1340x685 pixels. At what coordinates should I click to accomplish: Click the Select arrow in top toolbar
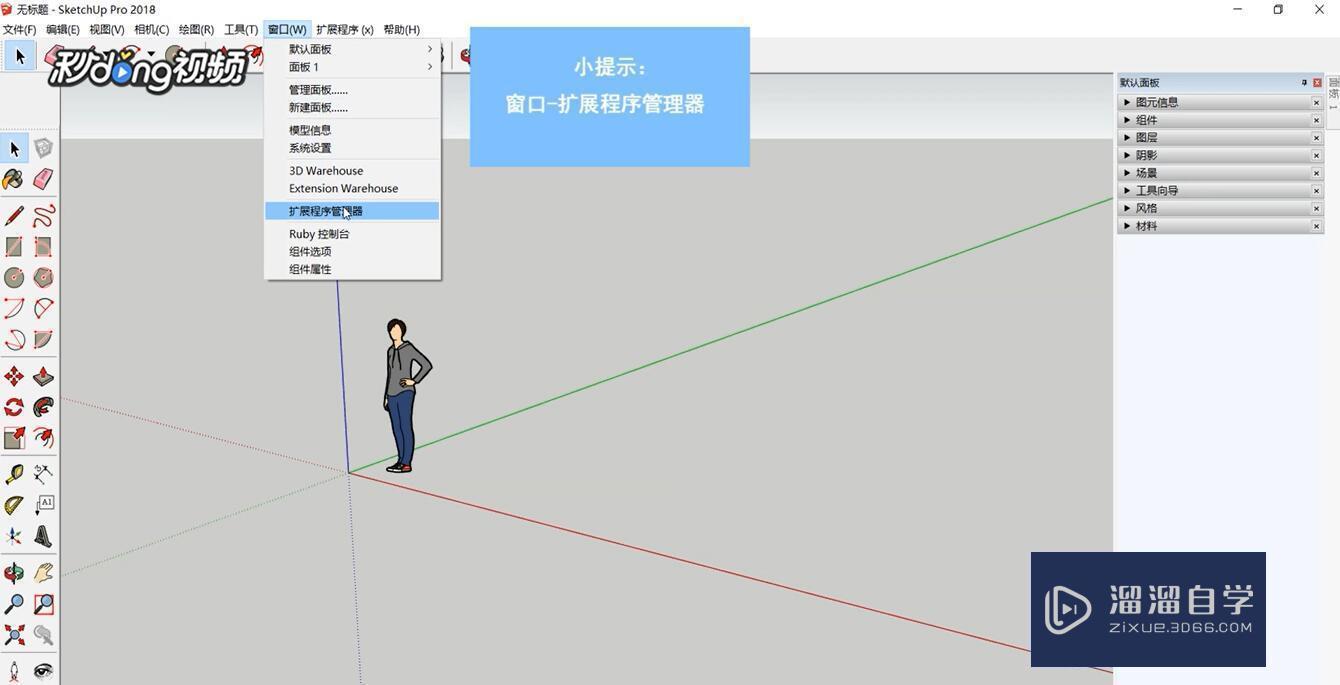(x=19, y=56)
